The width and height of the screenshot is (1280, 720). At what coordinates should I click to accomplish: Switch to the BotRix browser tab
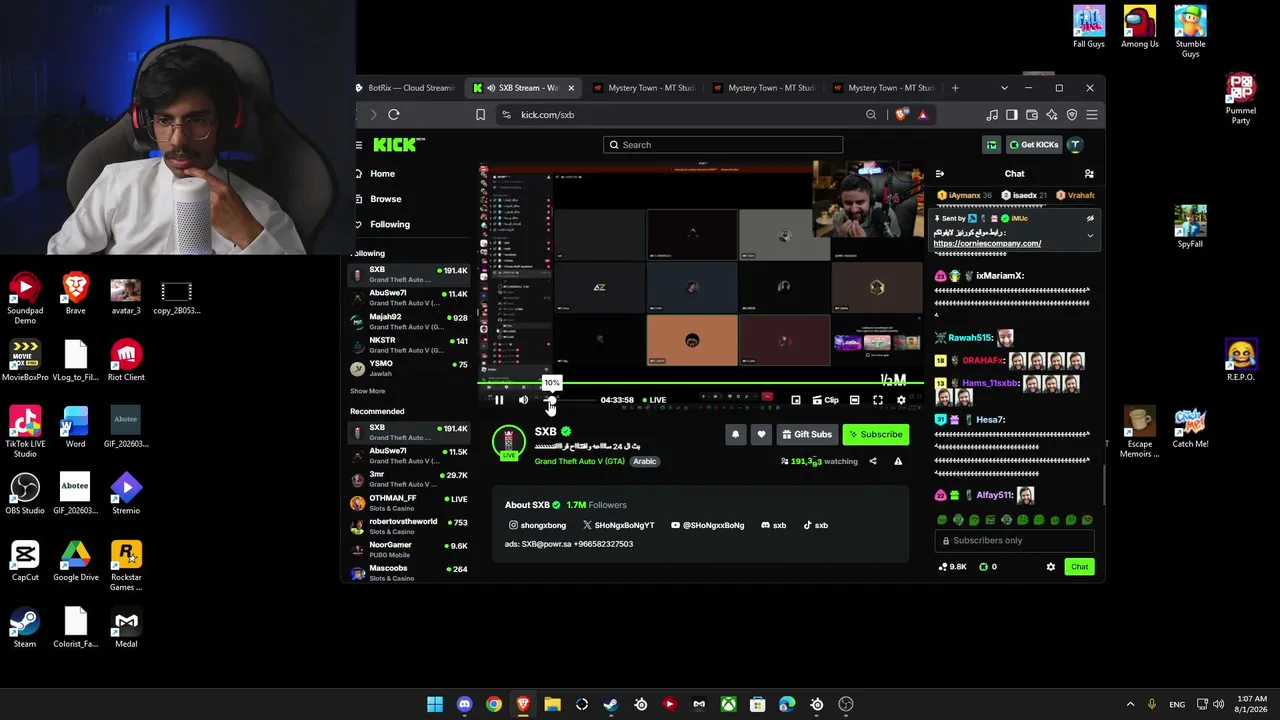click(x=405, y=88)
